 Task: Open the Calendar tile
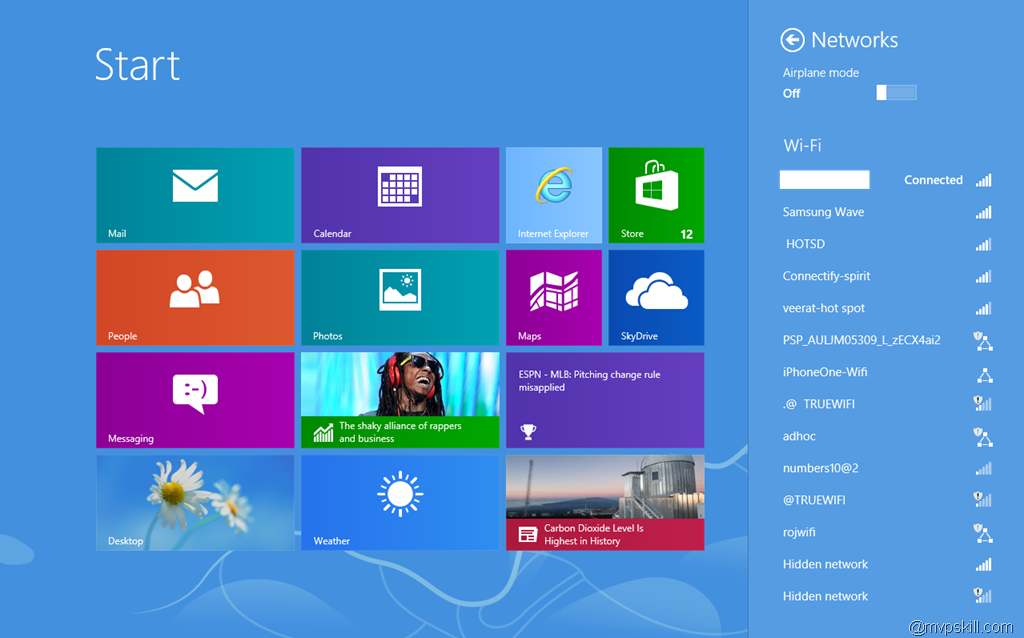(400, 195)
